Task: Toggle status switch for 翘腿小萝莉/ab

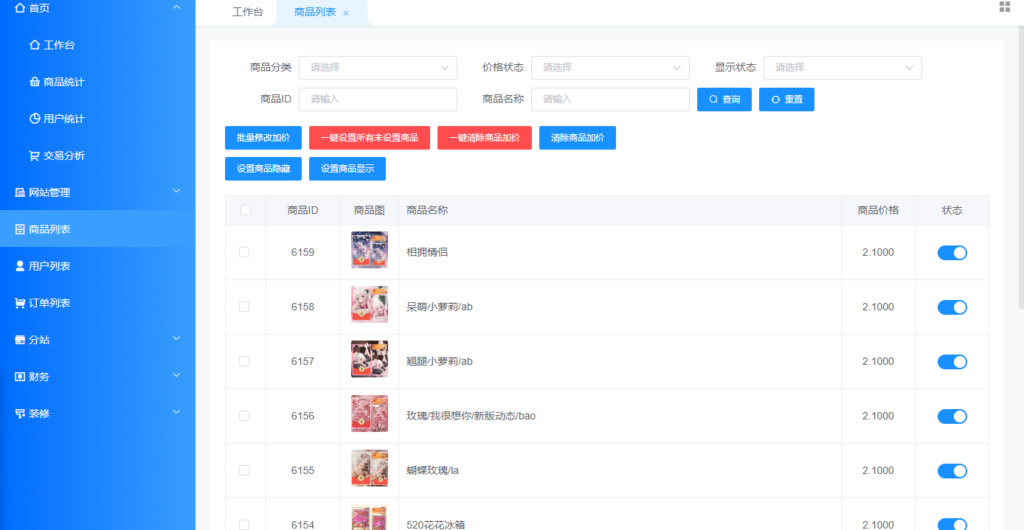Action: coord(952,362)
